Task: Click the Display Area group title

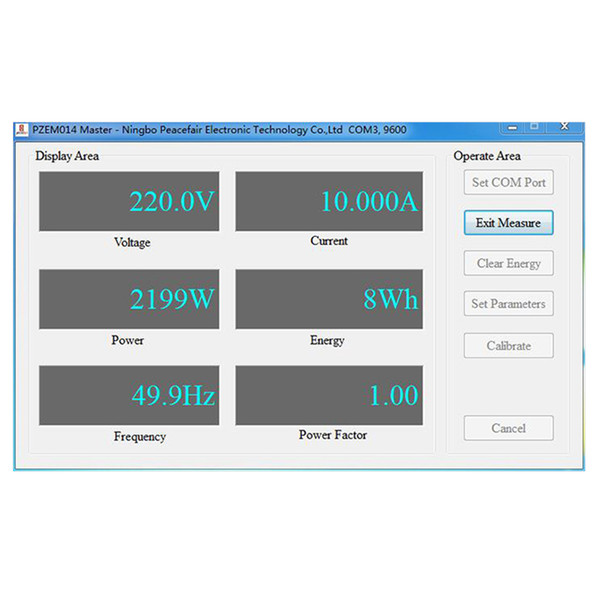Action: click(67, 156)
